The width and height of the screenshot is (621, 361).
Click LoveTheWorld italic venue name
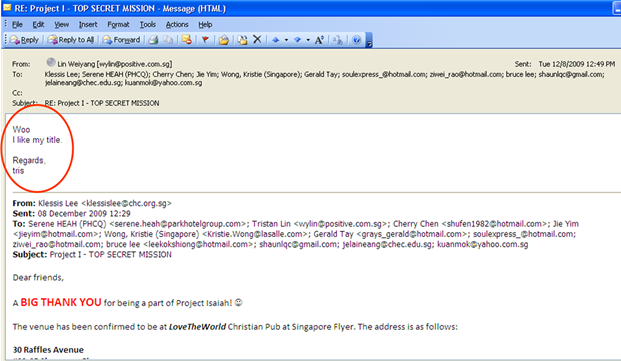tap(197, 327)
